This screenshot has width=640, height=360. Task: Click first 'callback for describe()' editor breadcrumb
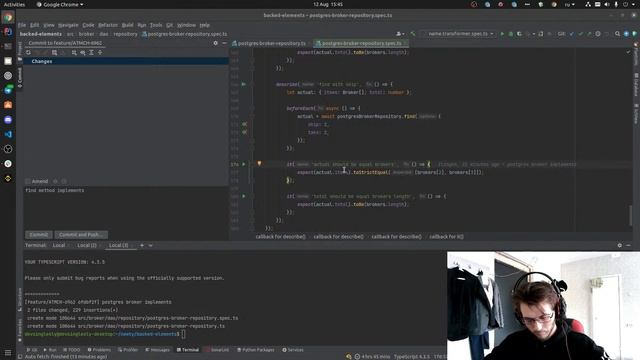(280, 237)
